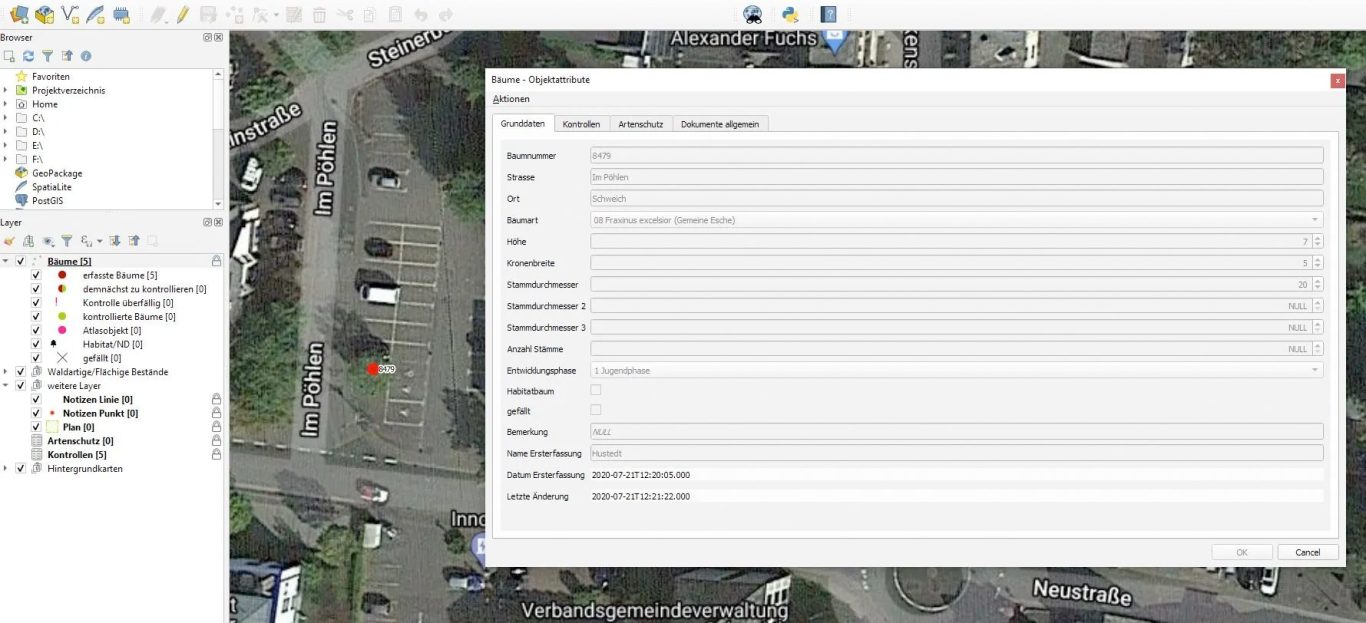Open the Layer Styling panel
This screenshot has height=623, width=1366.
(8, 240)
